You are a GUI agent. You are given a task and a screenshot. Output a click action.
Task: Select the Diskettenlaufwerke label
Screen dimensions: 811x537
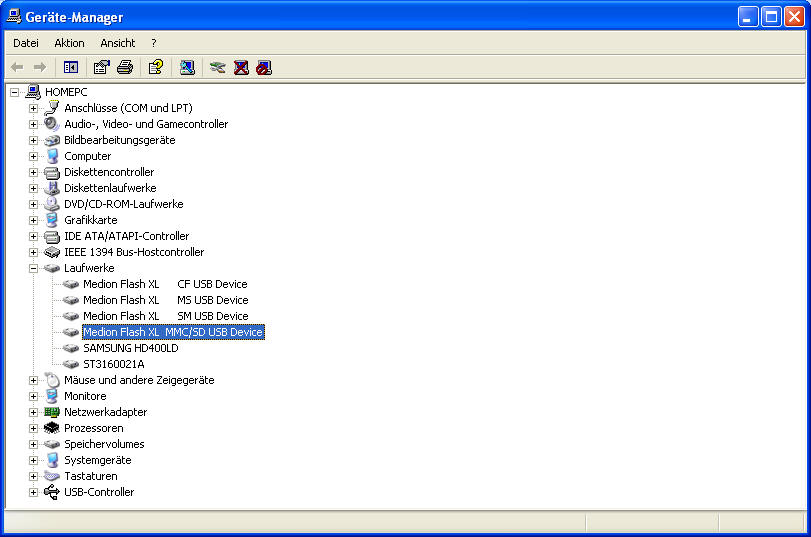point(110,188)
